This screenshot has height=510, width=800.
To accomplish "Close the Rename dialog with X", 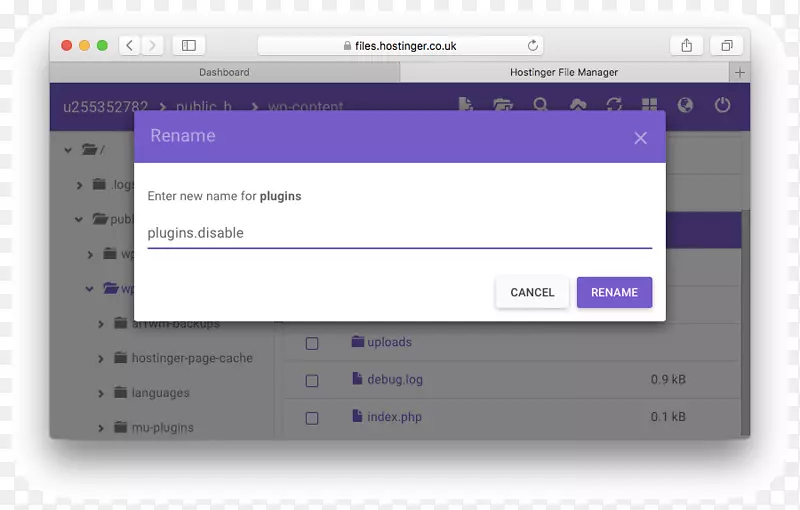I will pyautogui.click(x=640, y=138).
